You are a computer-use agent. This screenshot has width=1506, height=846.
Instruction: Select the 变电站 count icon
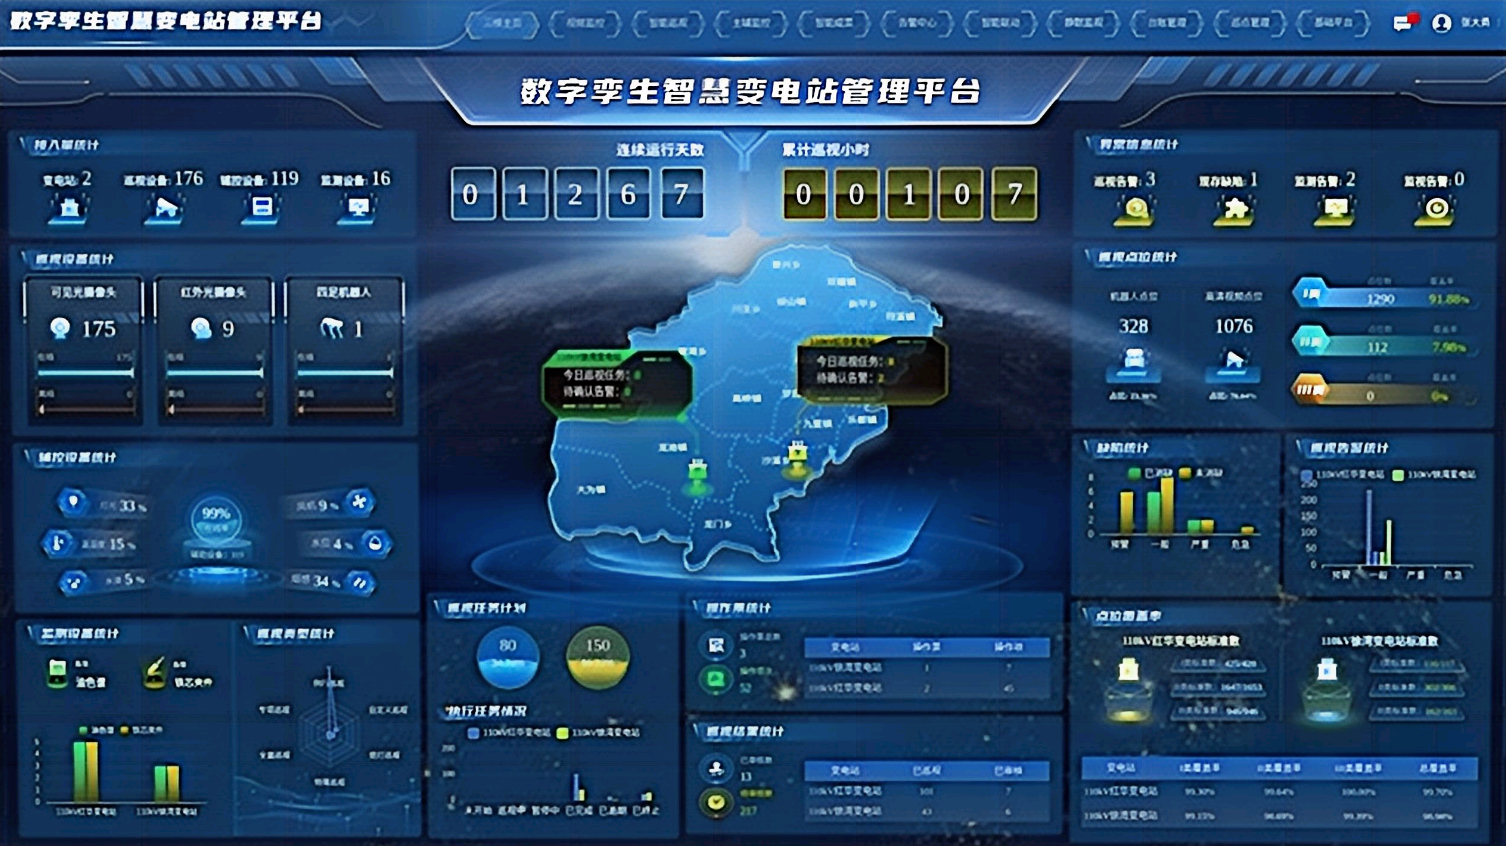point(69,208)
